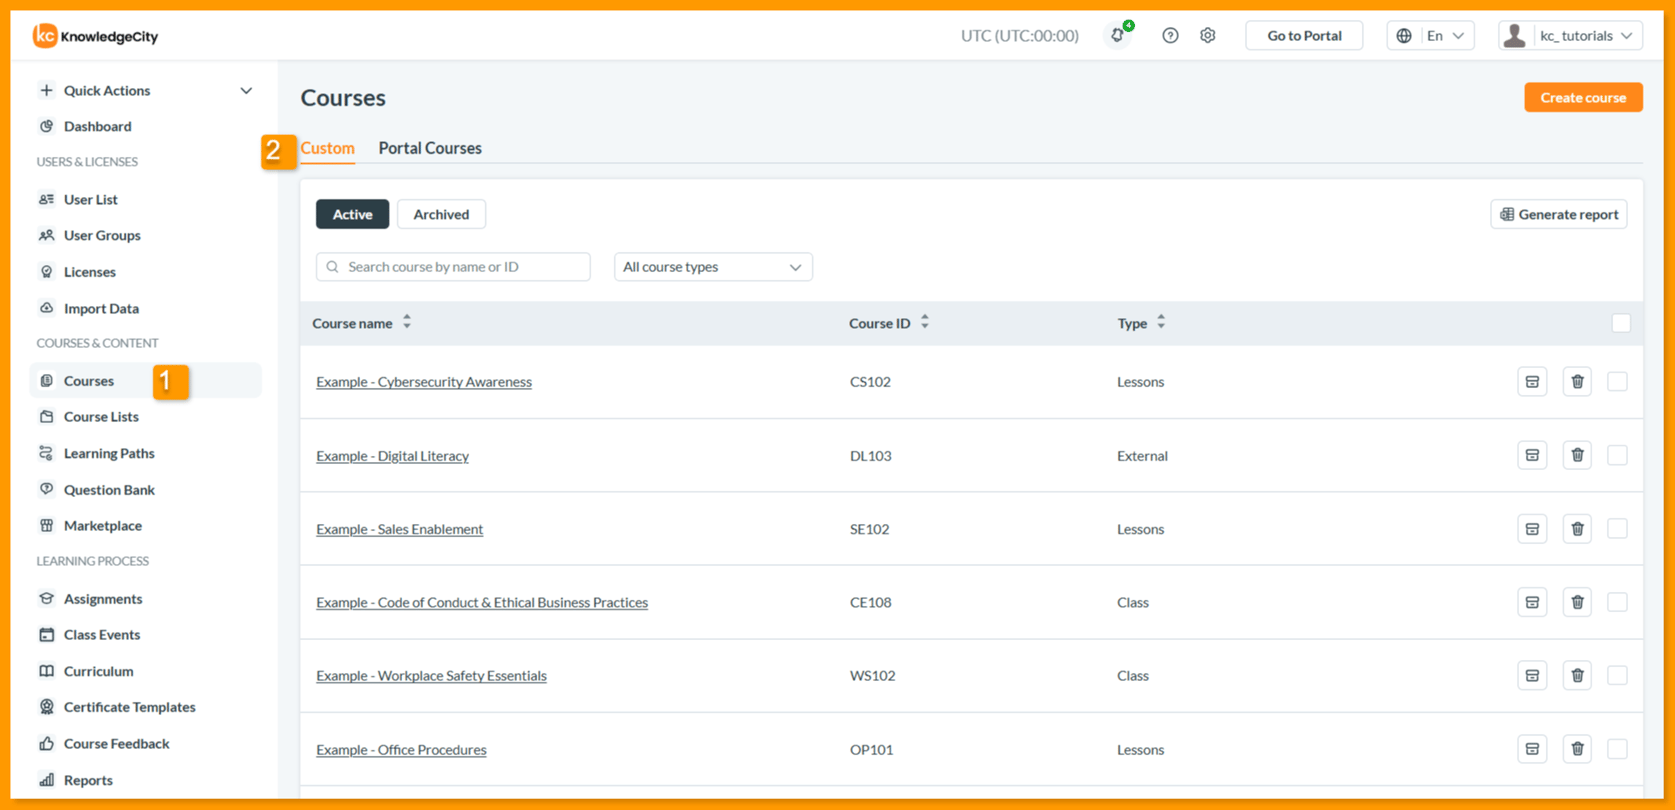Select the Code of Conduct row checkbox
Viewport: 1675px width, 810px height.
pyautogui.click(x=1617, y=602)
